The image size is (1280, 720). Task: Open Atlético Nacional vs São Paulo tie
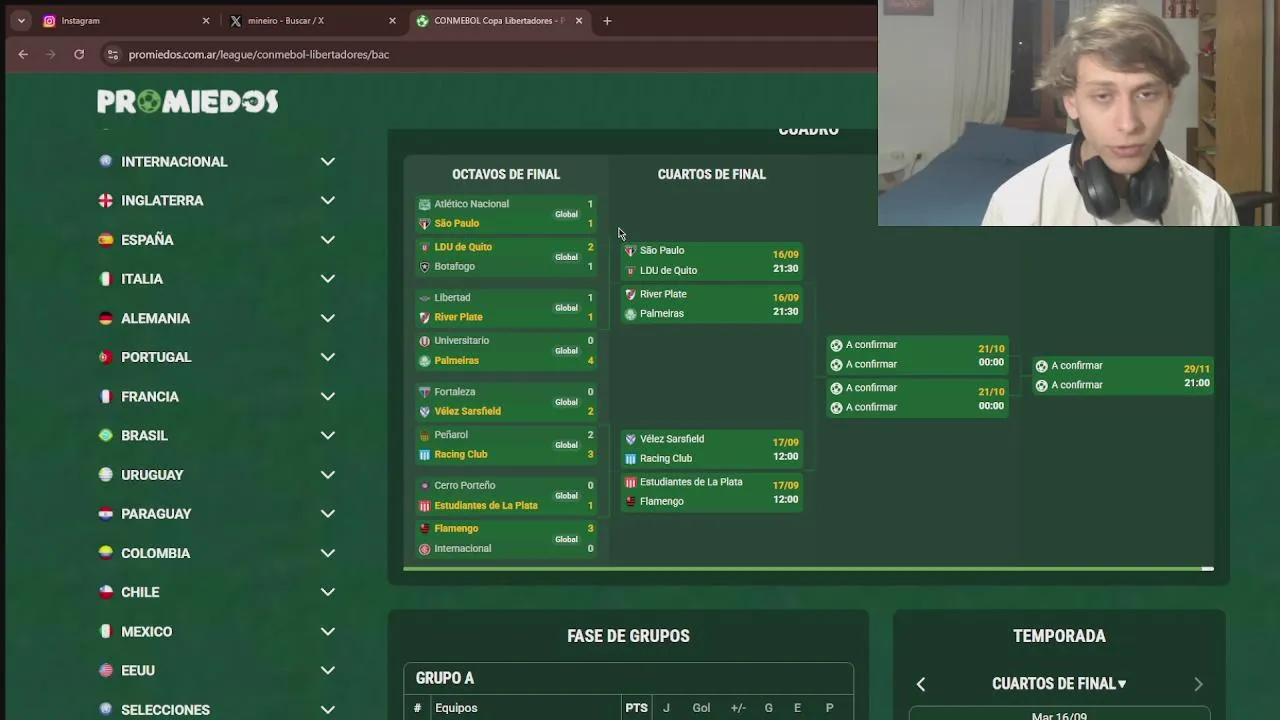pyautogui.click(x=506, y=213)
